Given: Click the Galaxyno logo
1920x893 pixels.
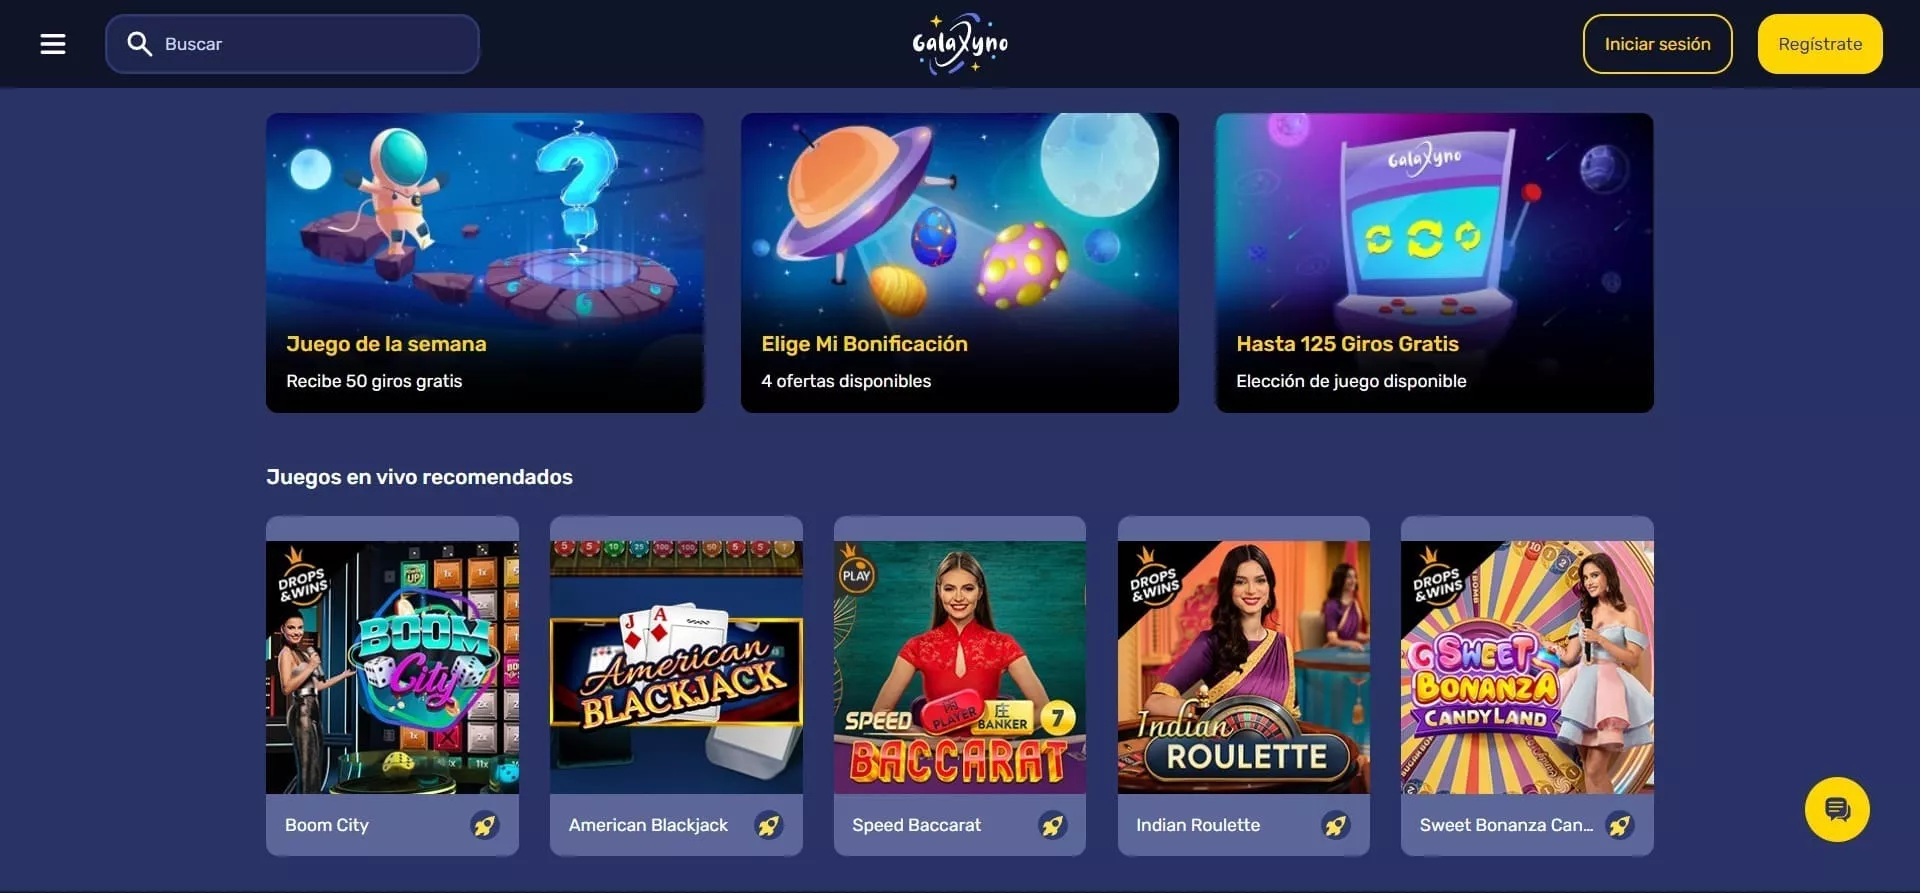Looking at the screenshot, I should coord(960,44).
